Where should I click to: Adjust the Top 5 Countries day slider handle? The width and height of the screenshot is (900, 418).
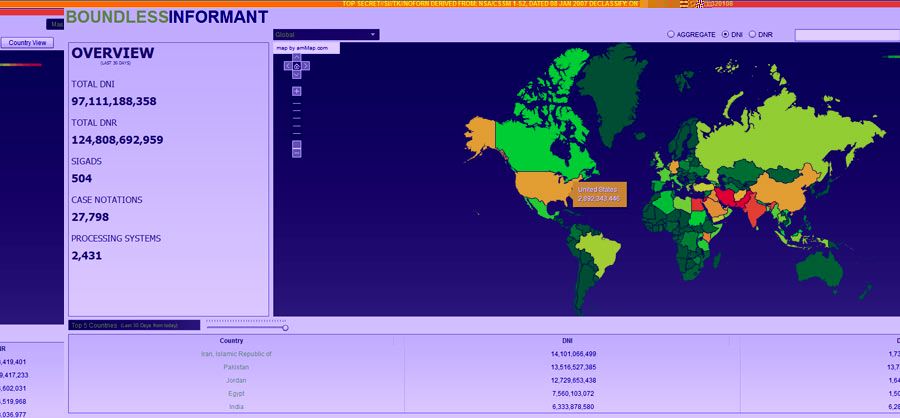click(285, 328)
